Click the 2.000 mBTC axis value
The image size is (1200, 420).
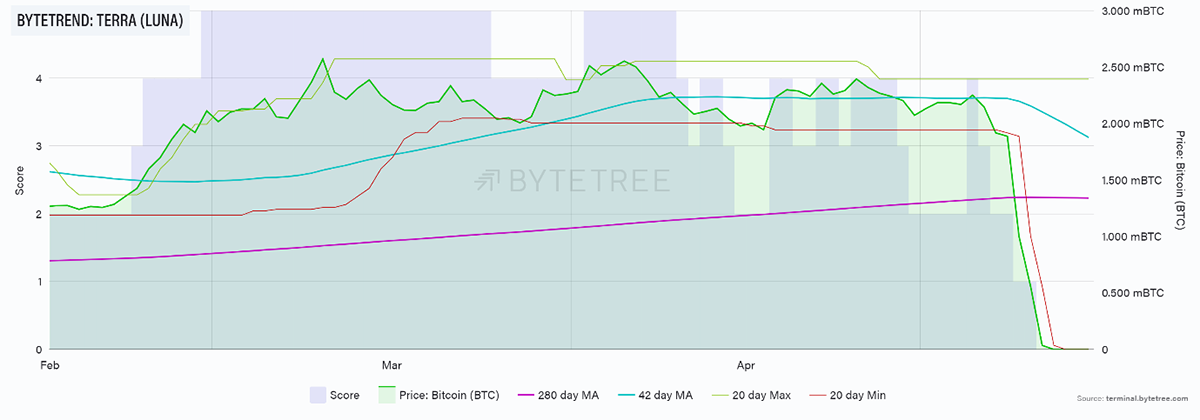[x=1132, y=124]
